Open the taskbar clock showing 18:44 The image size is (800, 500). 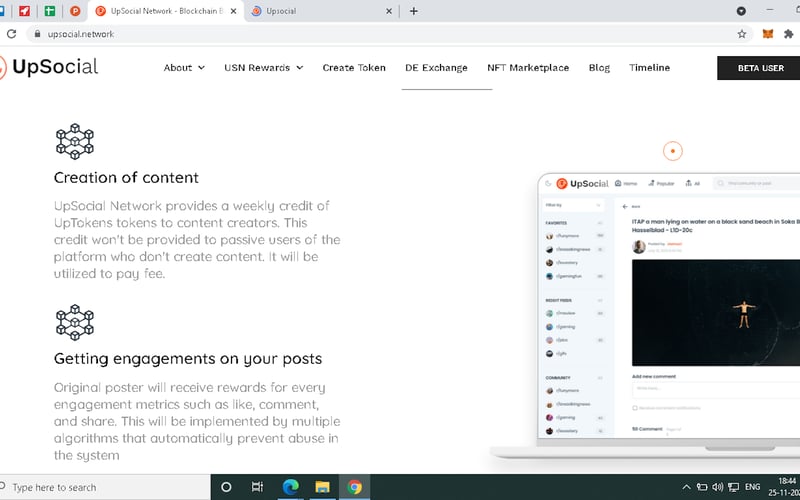[786, 487]
